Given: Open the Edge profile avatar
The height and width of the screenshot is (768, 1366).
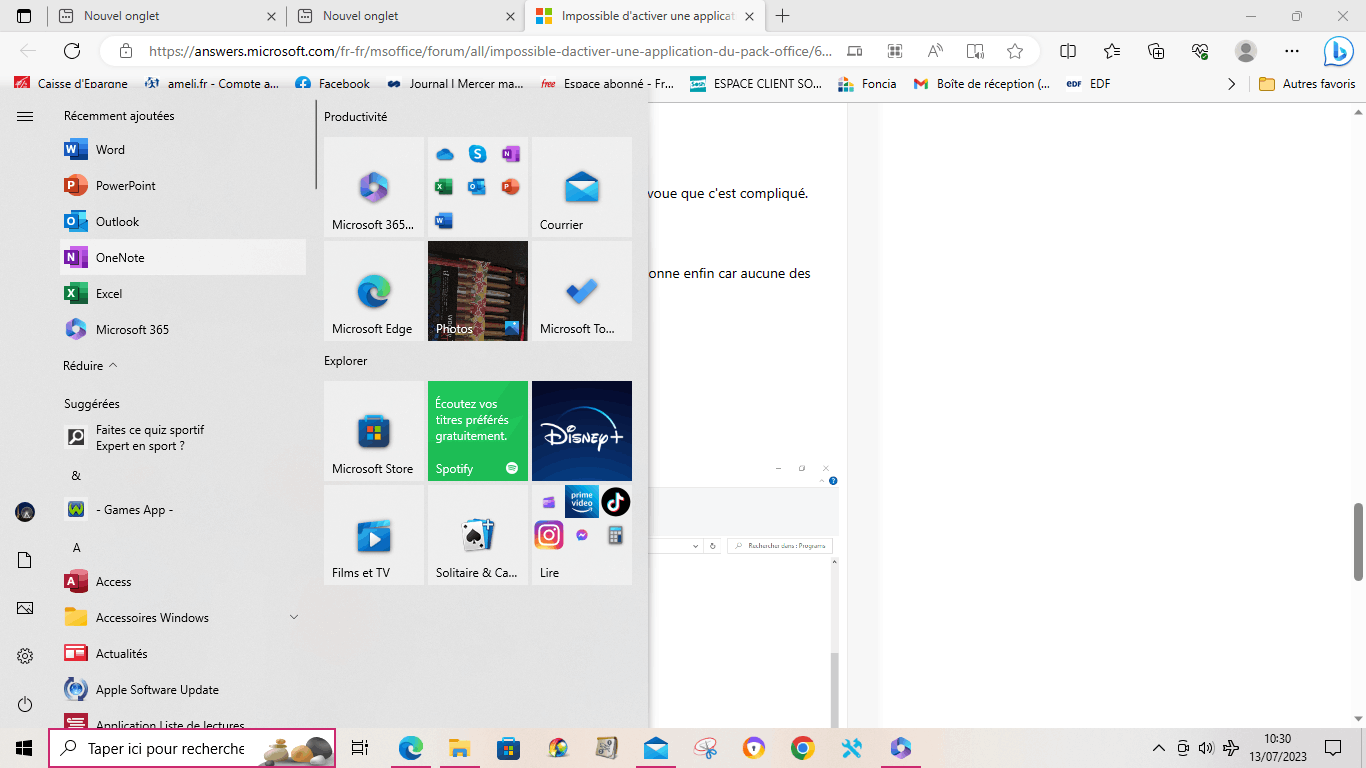Looking at the screenshot, I should point(1246,51).
